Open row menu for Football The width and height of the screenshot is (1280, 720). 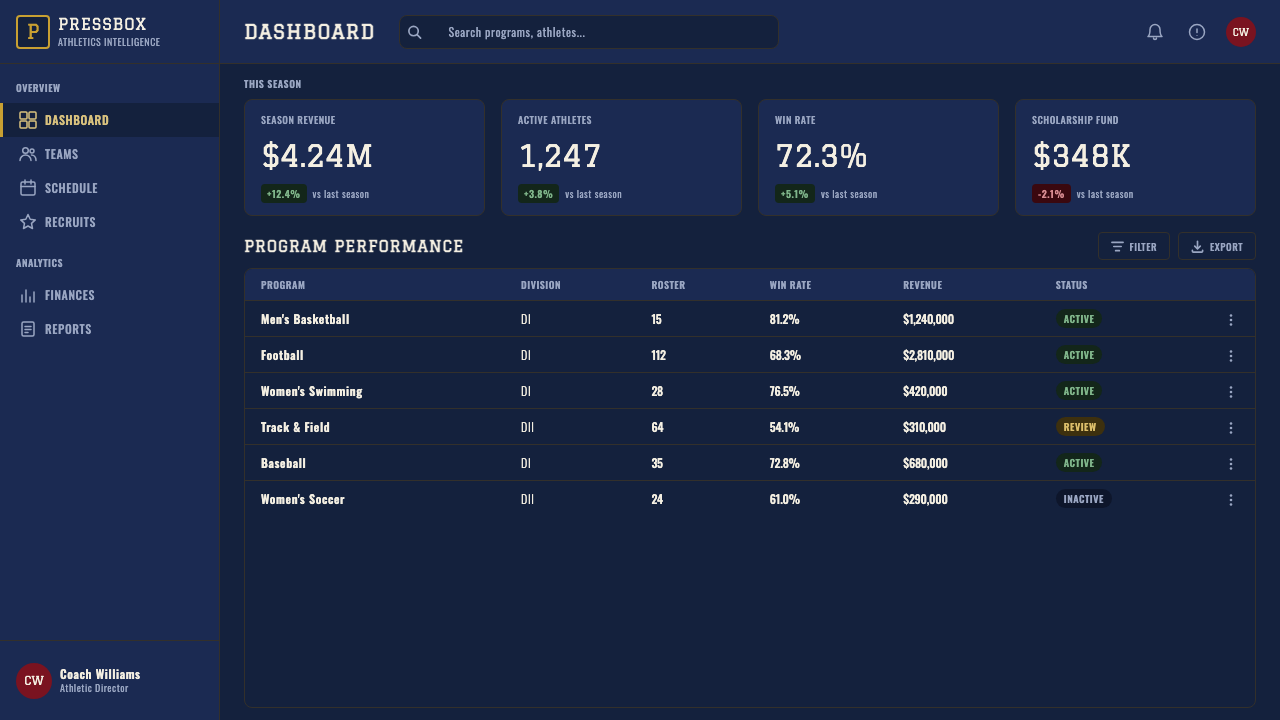(x=1231, y=356)
